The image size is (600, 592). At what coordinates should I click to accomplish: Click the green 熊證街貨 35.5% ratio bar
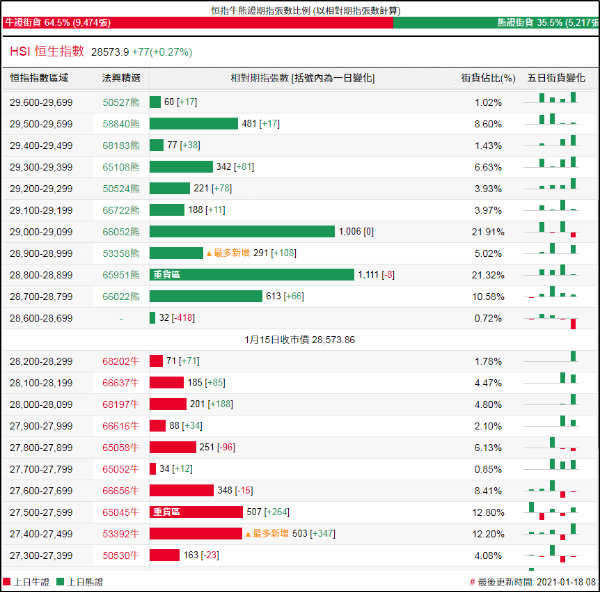pyautogui.click(x=496, y=23)
